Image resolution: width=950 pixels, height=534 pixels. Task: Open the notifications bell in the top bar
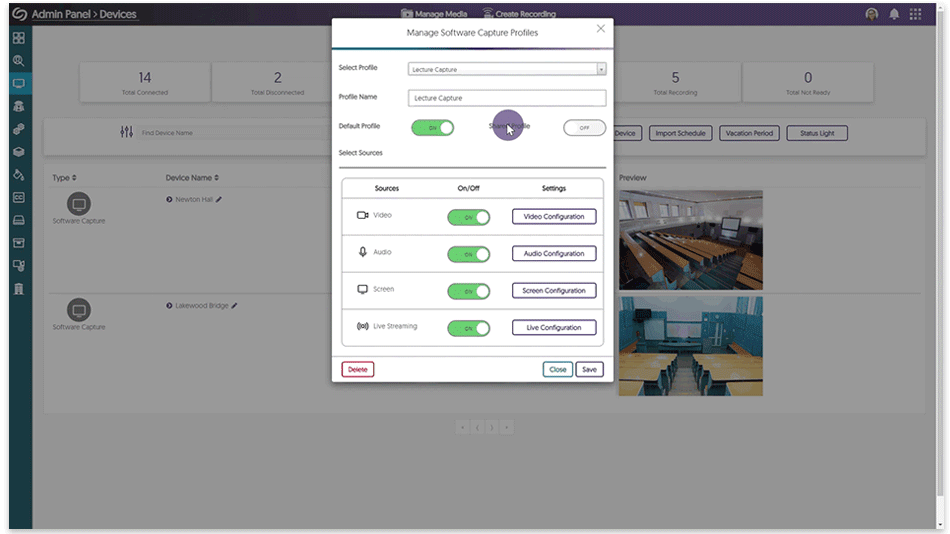[x=894, y=14]
